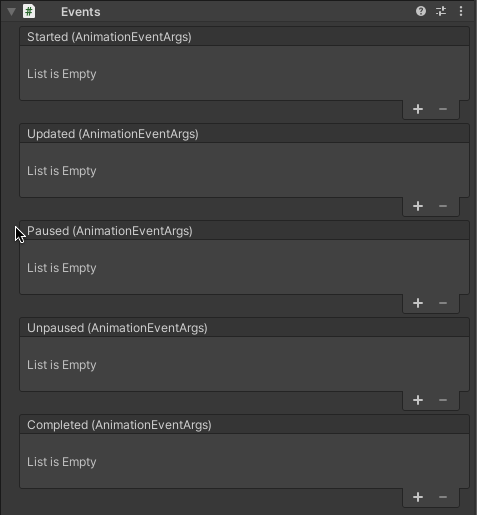Click the Completed event's empty list area
Screen dimensions: 477x515
coord(244,461)
